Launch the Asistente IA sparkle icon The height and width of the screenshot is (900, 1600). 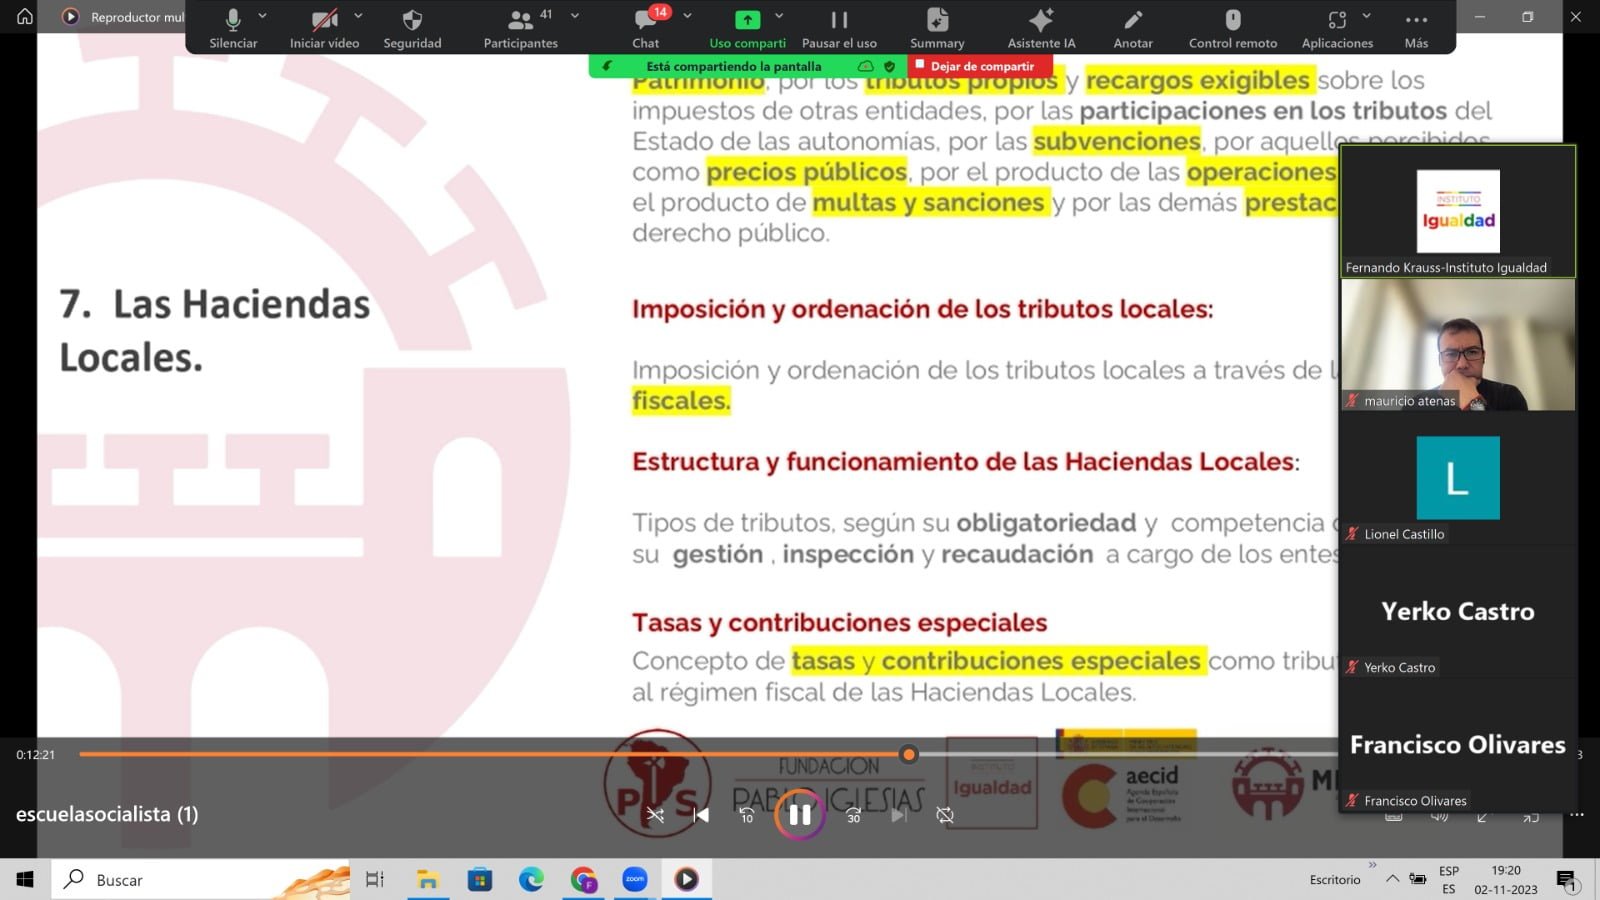pos(1041,27)
